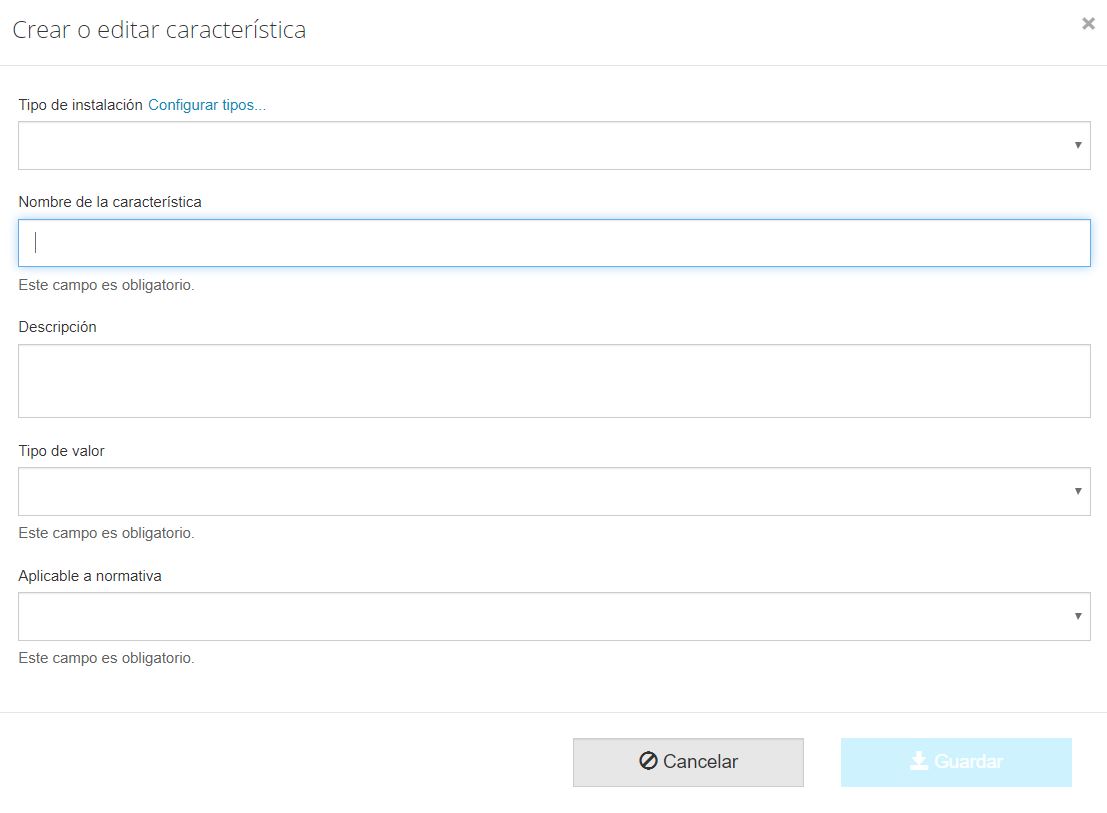Focus the Nombre de la característica field
This screenshot has height=813, width=1107.
pos(554,243)
